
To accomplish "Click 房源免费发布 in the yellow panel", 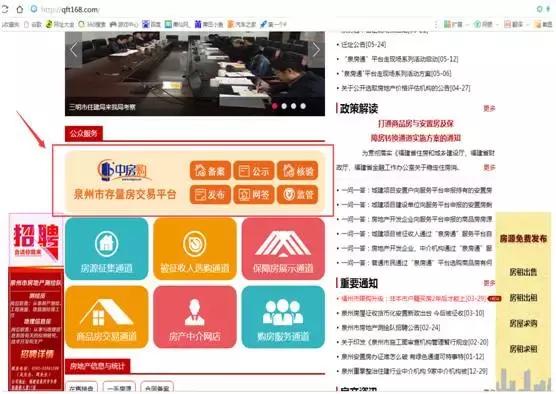I will coord(523,239).
